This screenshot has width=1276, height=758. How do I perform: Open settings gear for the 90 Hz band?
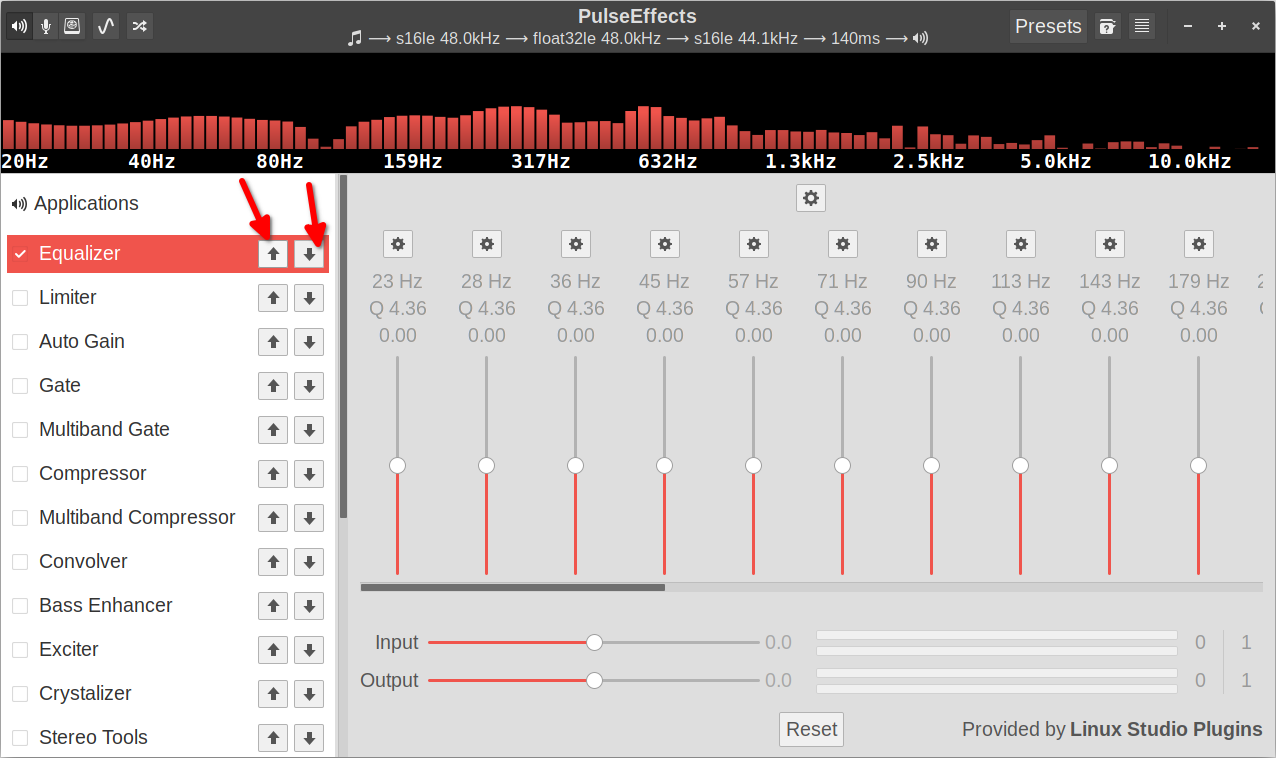[932, 244]
